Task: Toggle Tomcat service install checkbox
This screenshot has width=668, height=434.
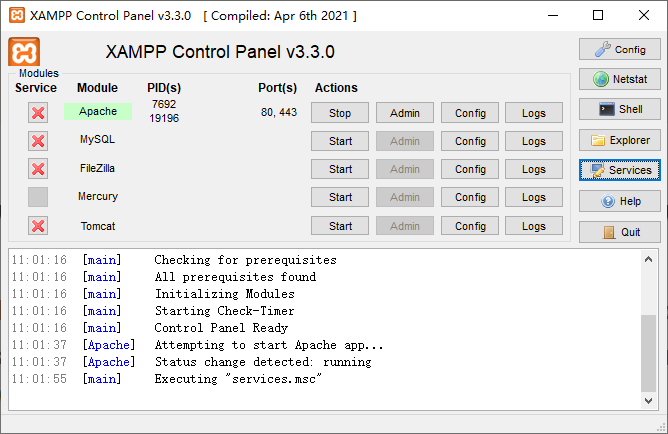Action: point(38,226)
